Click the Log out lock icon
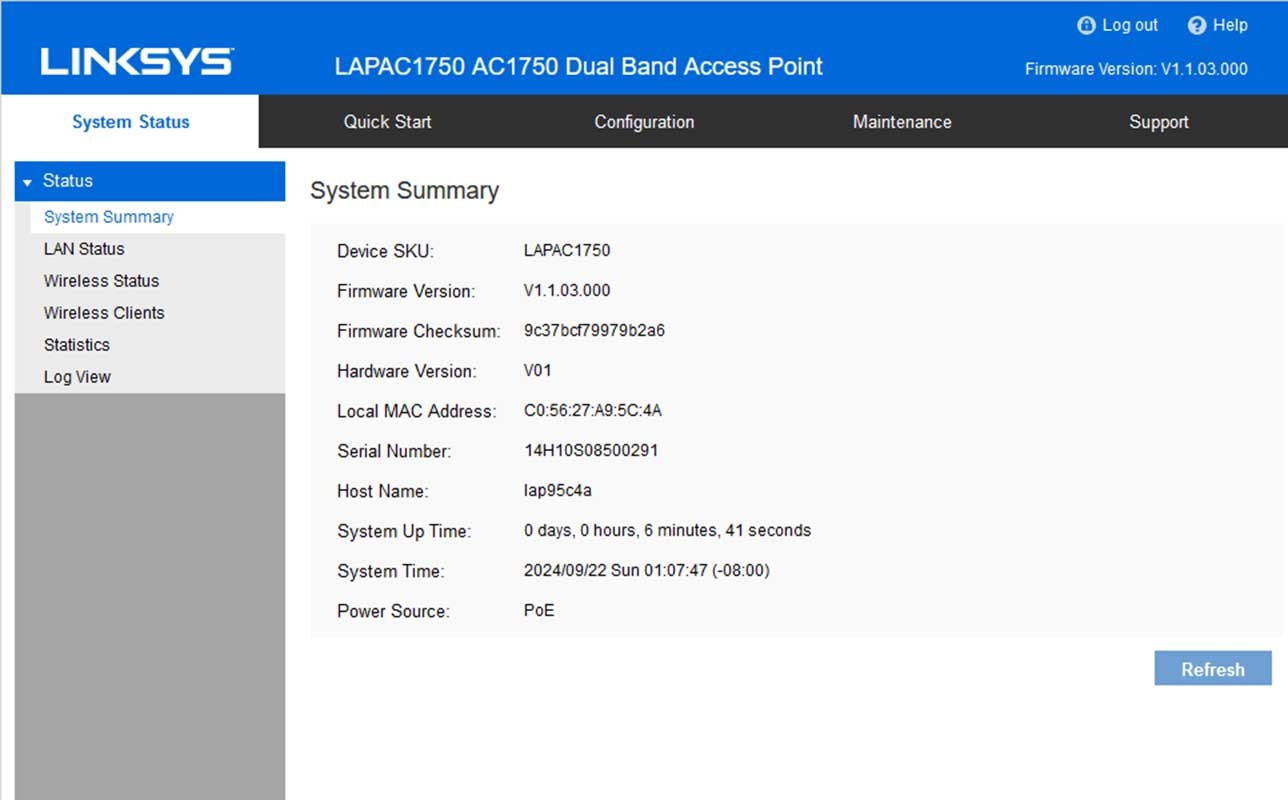Screen dimensions: 1288x800 pyautogui.click(x=1086, y=26)
